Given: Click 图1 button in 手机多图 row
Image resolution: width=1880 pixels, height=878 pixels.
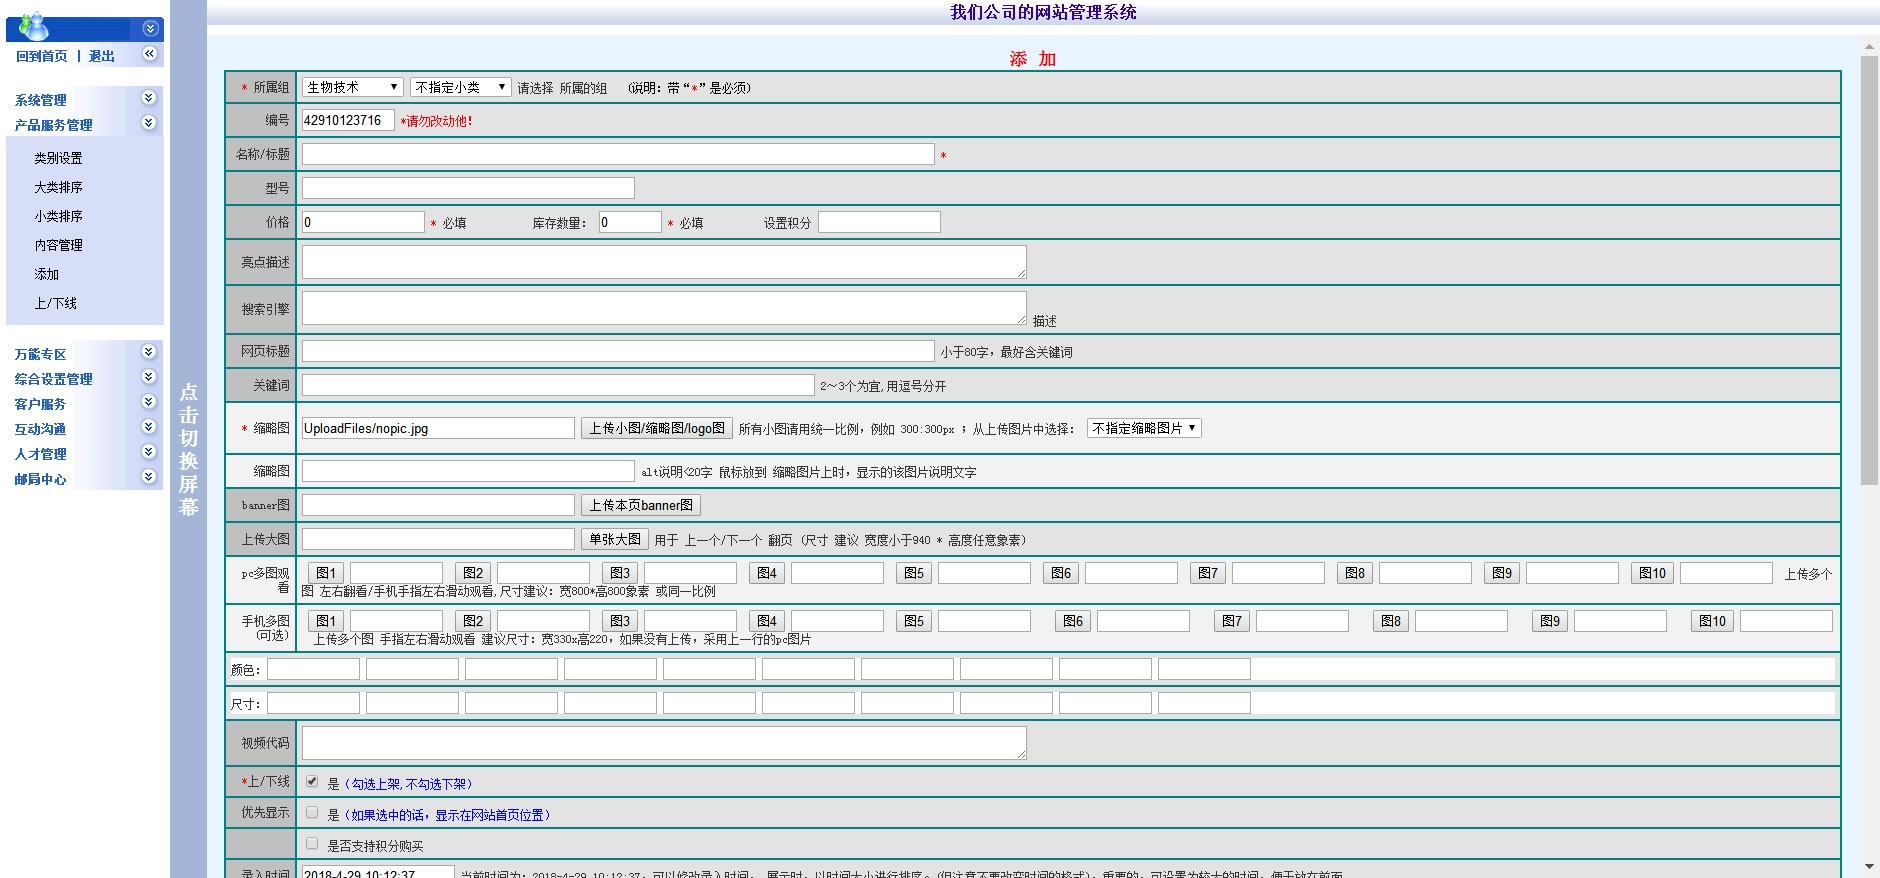Looking at the screenshot, I should click(x=326, y=621).
